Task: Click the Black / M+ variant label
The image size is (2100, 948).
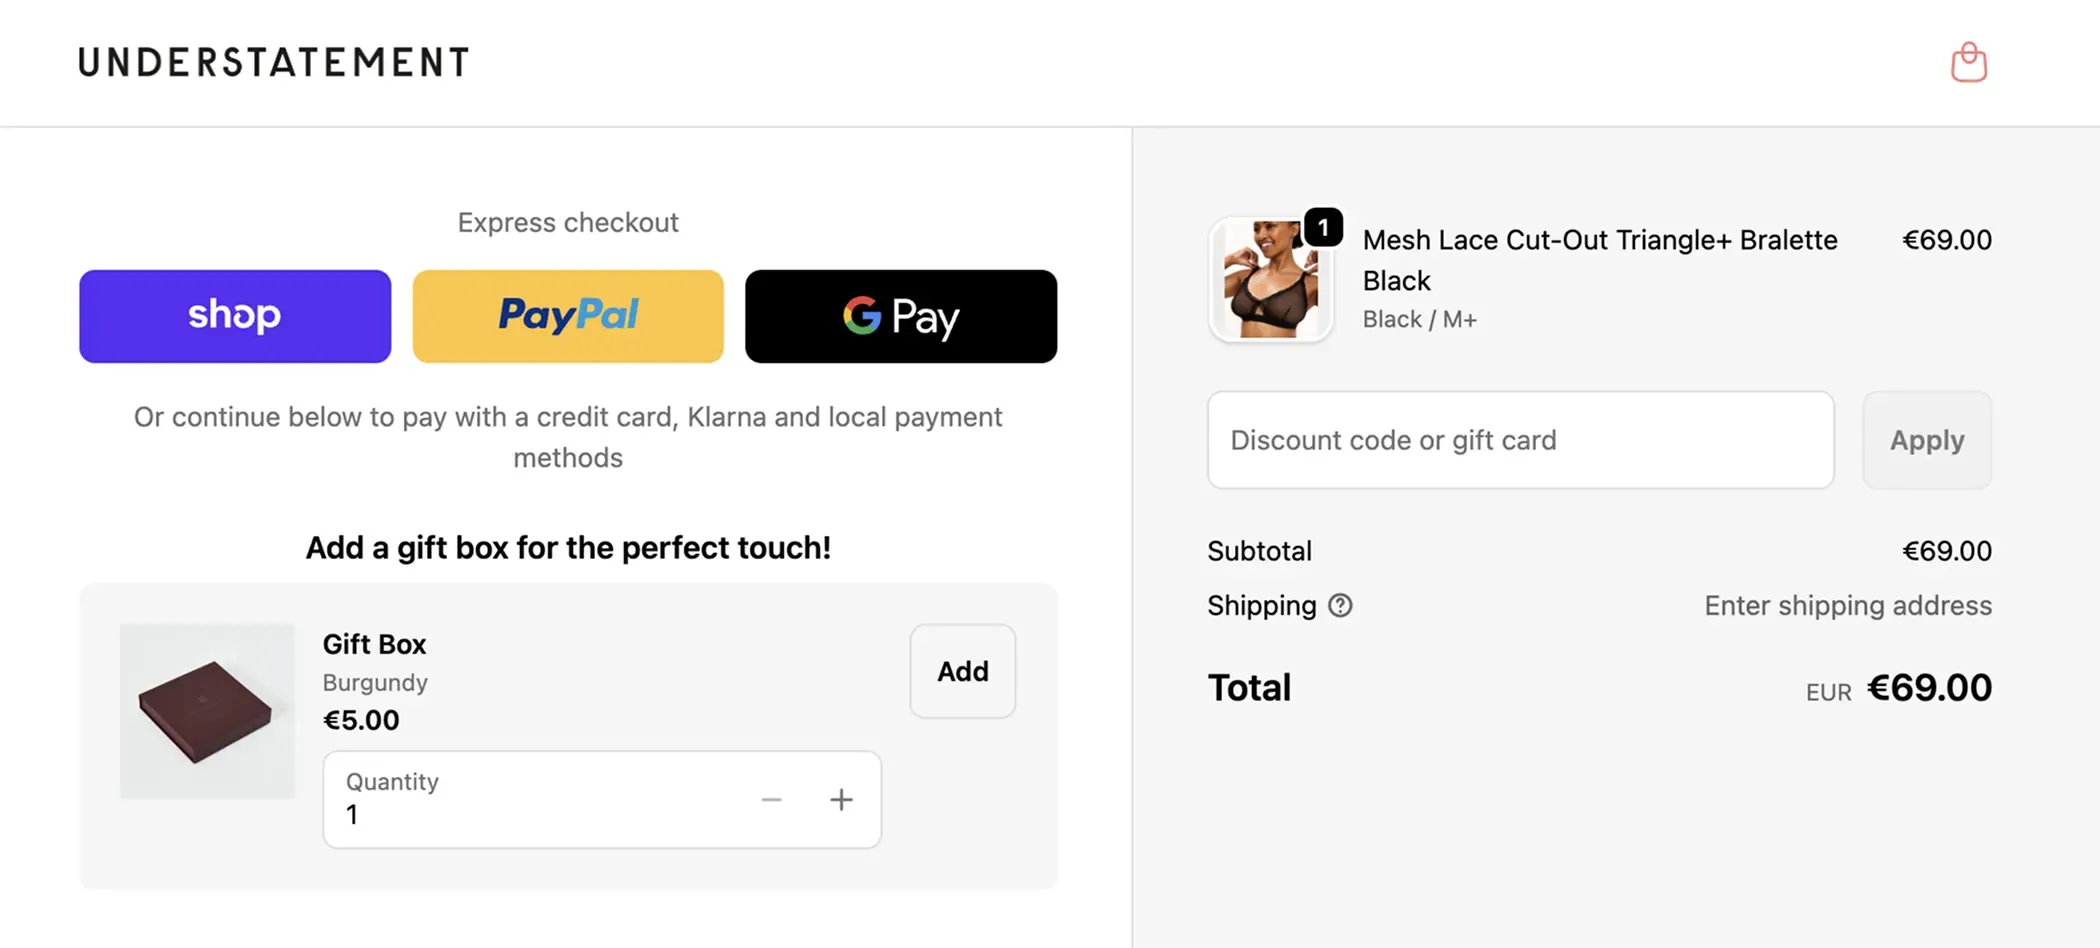Action: [x=1419, y=319]
